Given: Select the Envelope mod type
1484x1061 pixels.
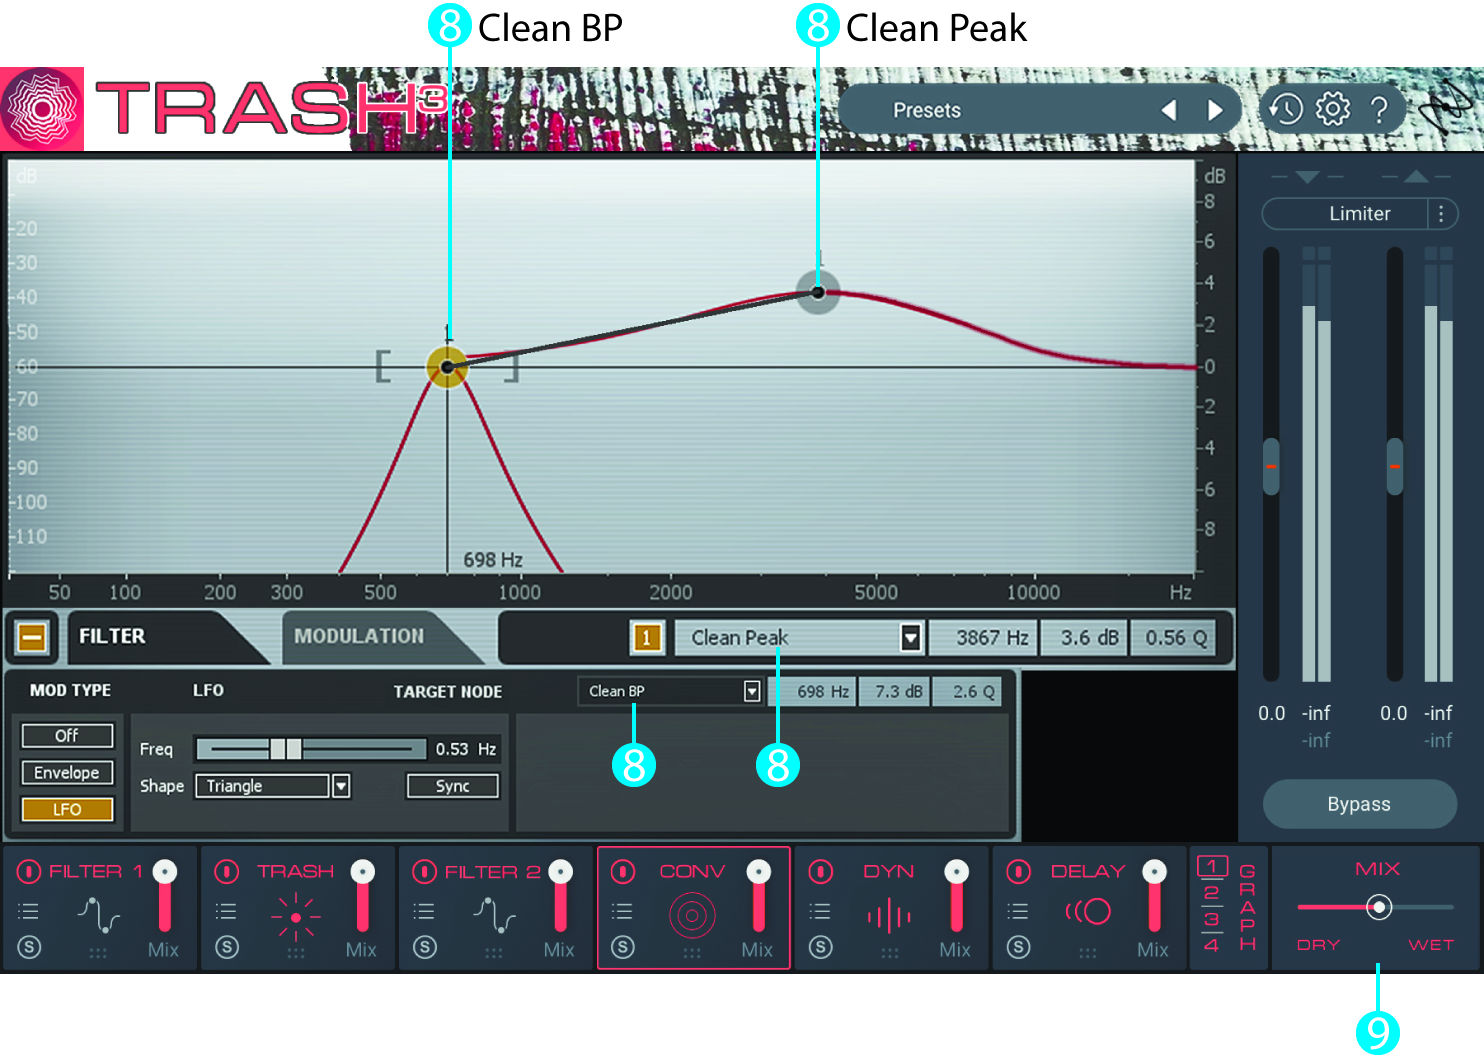Looking at the screenshot, I should point(67,772).
